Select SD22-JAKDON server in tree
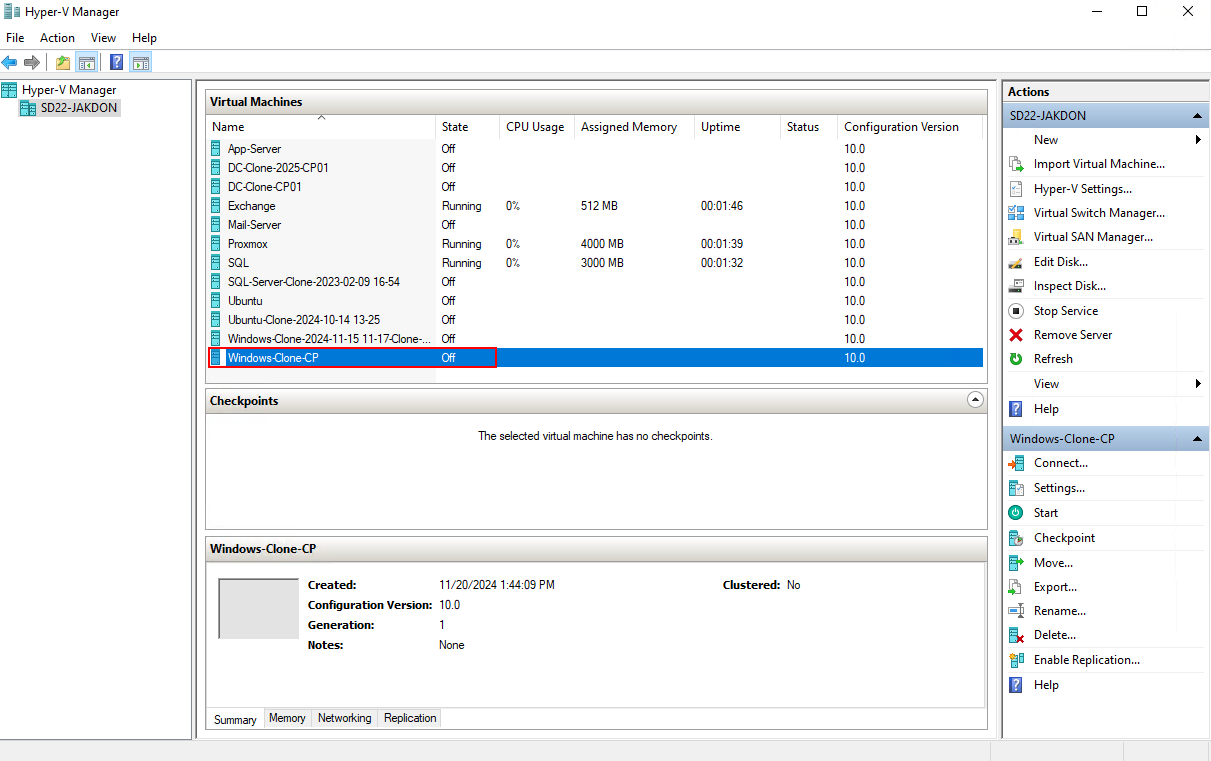The width and height of the screenshot is (1211, 761). (78, 108)
